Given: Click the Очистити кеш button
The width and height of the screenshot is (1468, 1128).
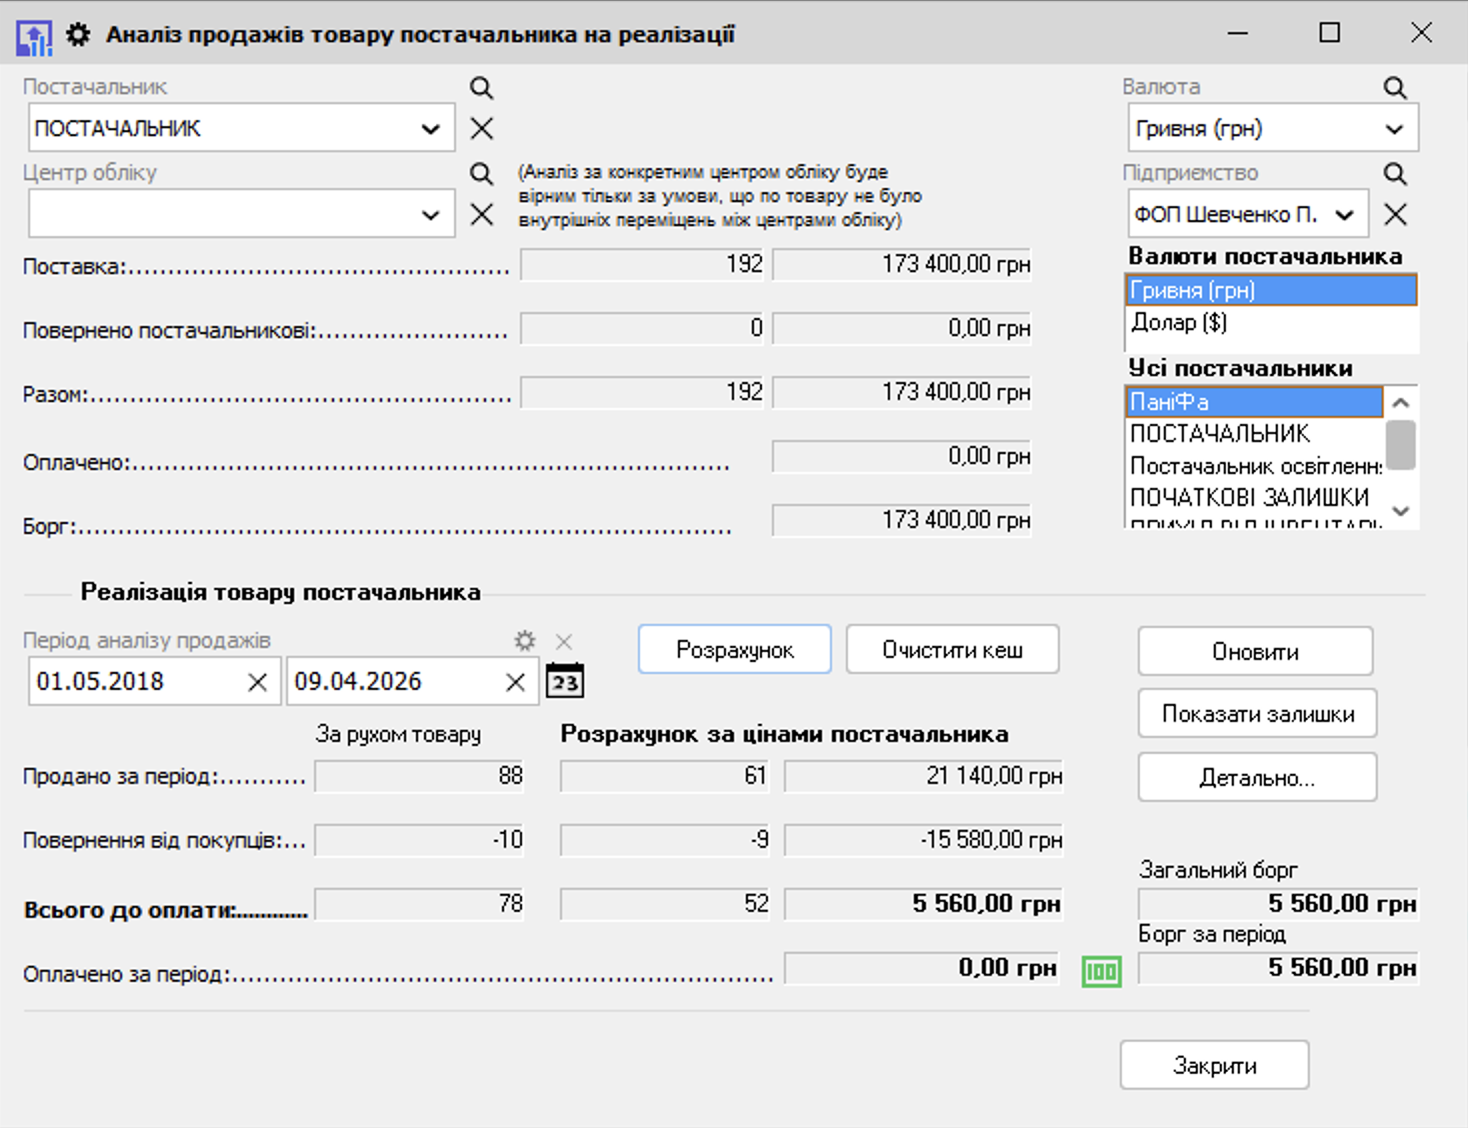Looking at the screenshot, I should tap(952, 650).
